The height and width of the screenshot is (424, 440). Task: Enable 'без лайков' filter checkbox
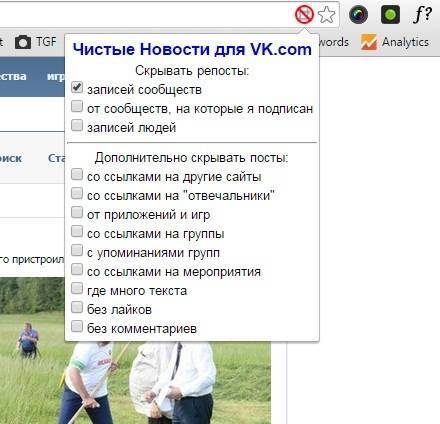point(77,307)
